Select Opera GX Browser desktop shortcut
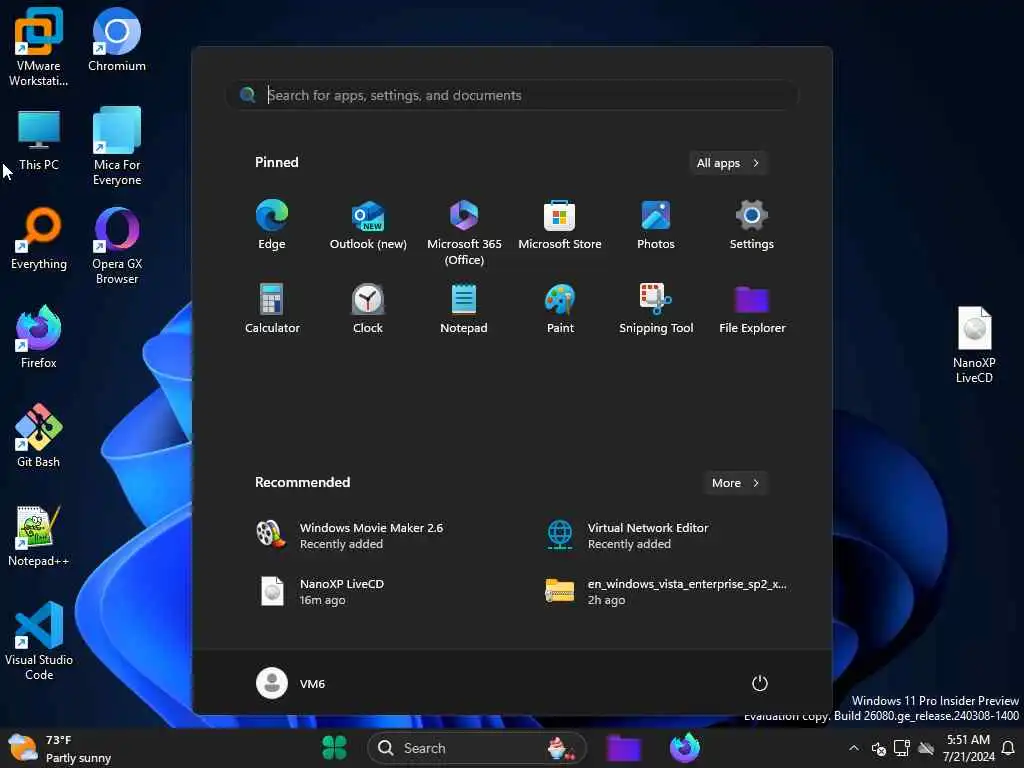This screenshot has width=1024, height=768. 117,246
